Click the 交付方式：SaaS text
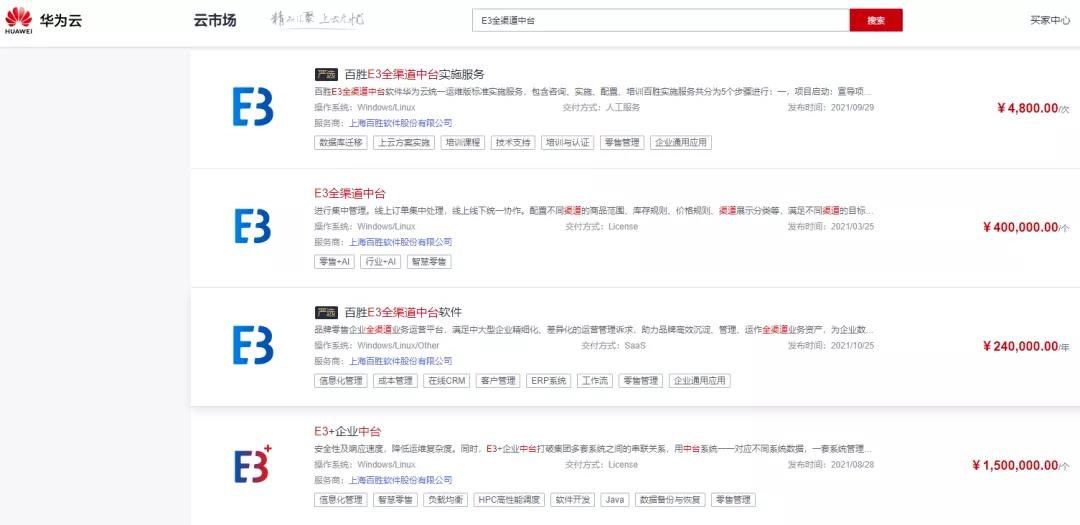This screenshot has height=525, width=1080. (613, 345)
